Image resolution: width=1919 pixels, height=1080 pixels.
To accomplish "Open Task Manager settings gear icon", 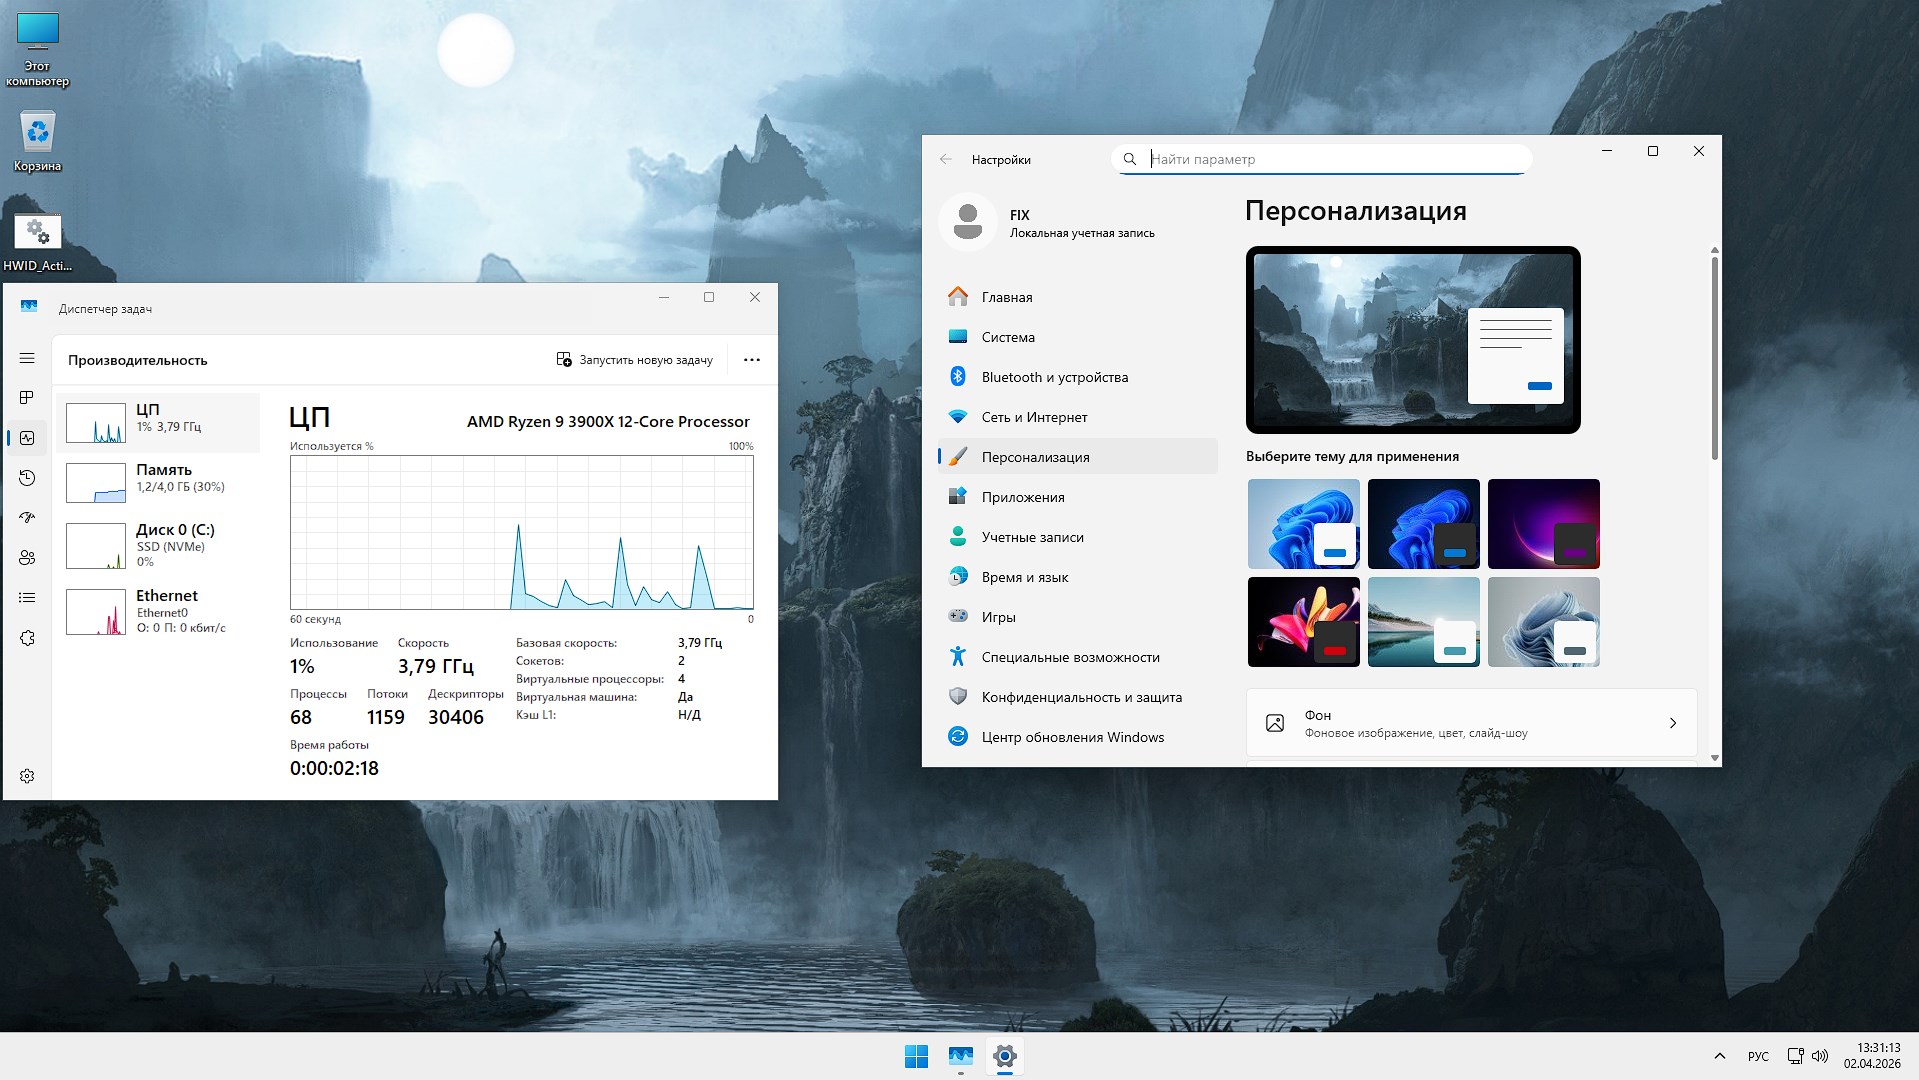I will (27, 776).
